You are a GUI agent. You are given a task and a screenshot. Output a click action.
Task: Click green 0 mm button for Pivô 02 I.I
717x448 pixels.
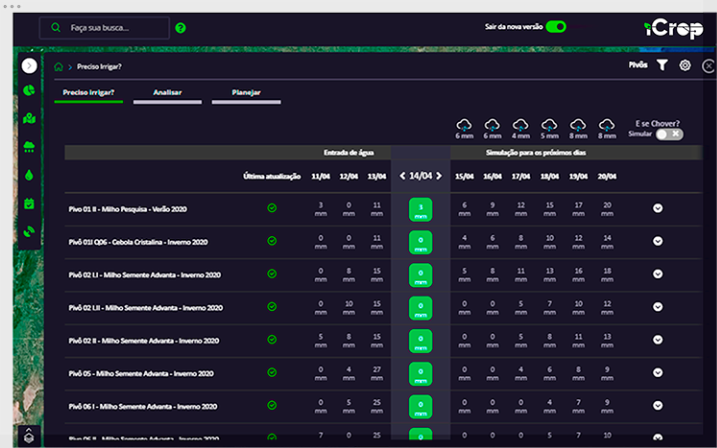[421, 275]
